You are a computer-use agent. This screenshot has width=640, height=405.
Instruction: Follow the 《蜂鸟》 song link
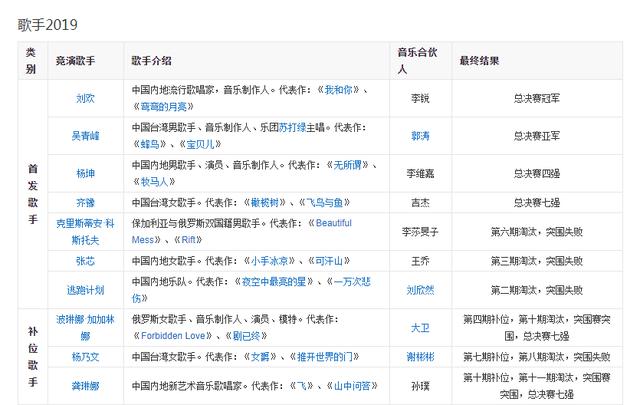pos(150,144)
